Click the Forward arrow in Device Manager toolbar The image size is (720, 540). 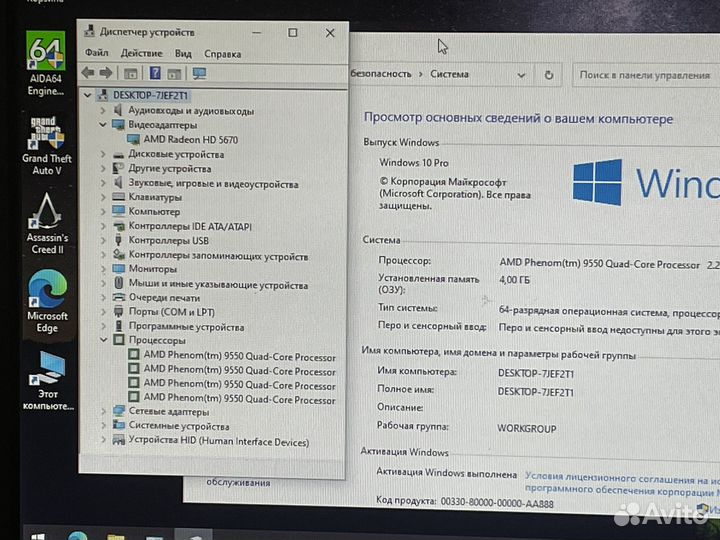point(106,73)
